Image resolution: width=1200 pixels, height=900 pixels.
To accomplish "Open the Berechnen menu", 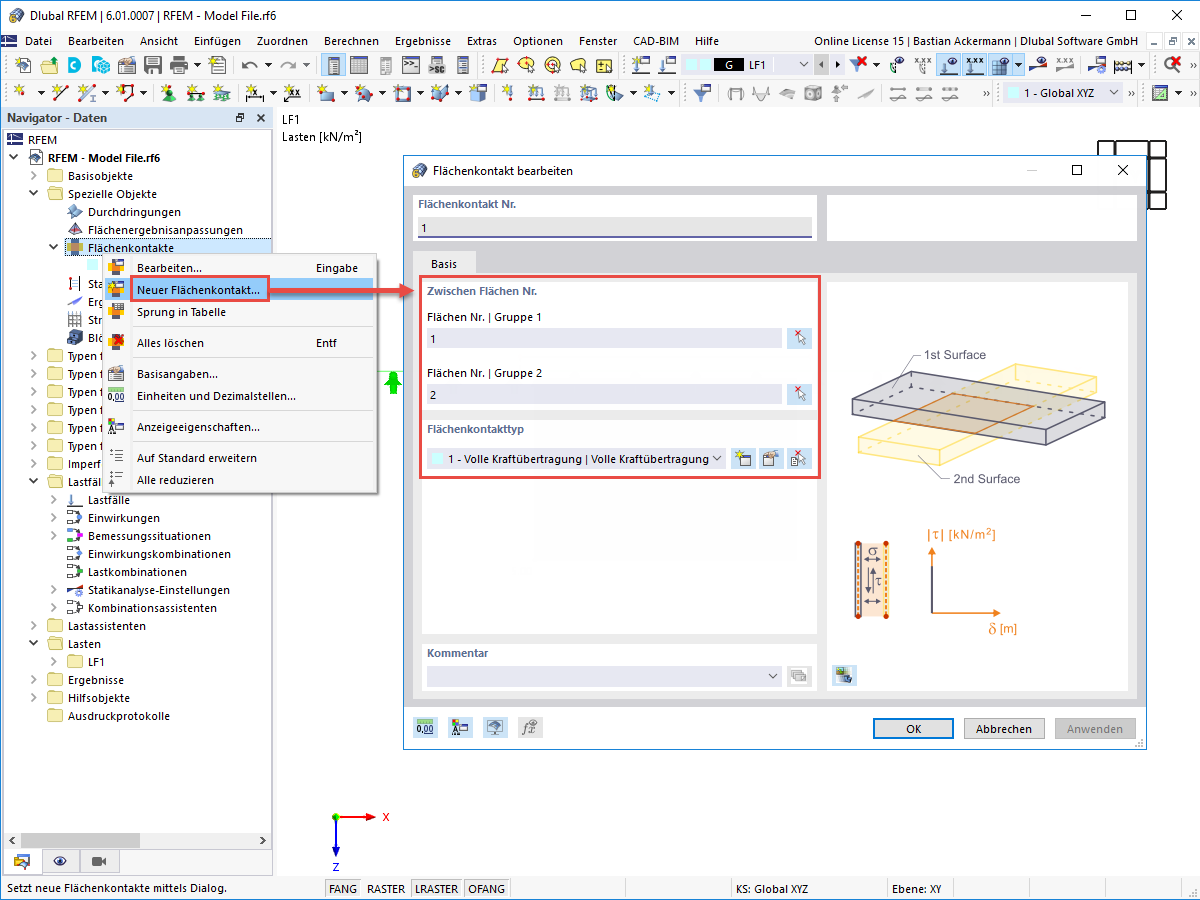I will click(x=351, y=41).
